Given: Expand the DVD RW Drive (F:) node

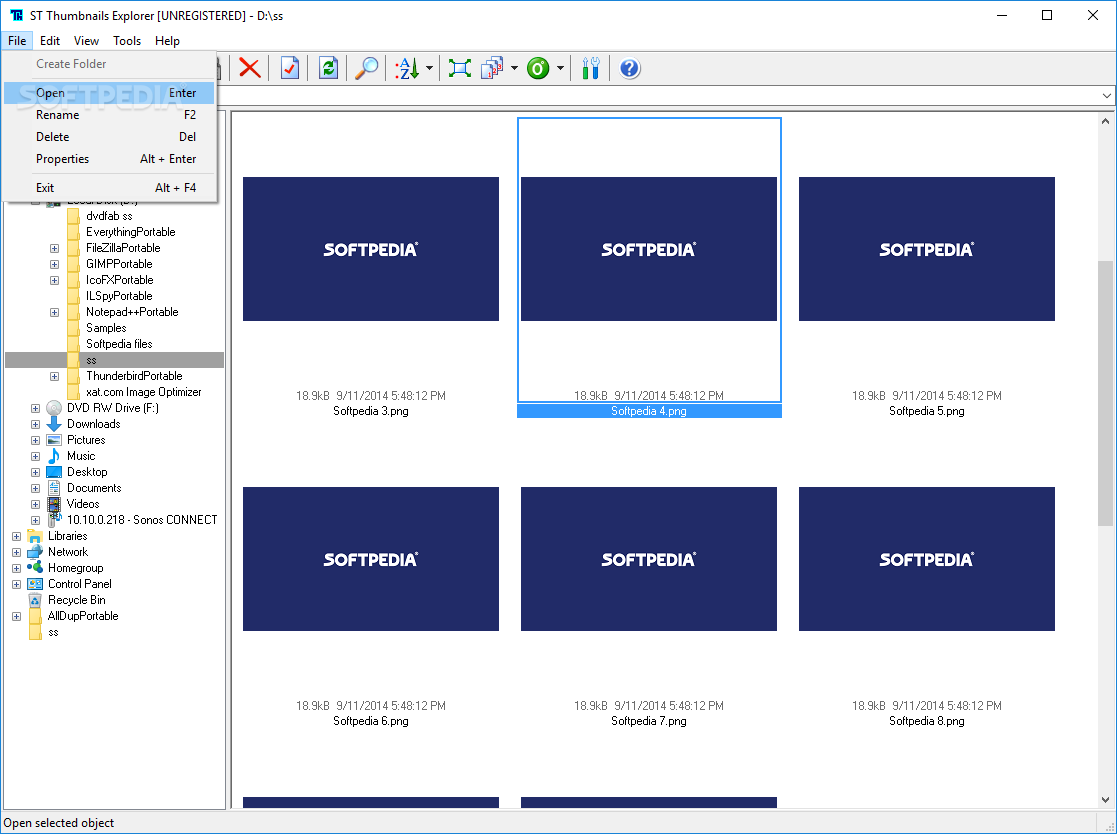Looking at the screenshot, I should pyautogui.click(x=35, y=409).
